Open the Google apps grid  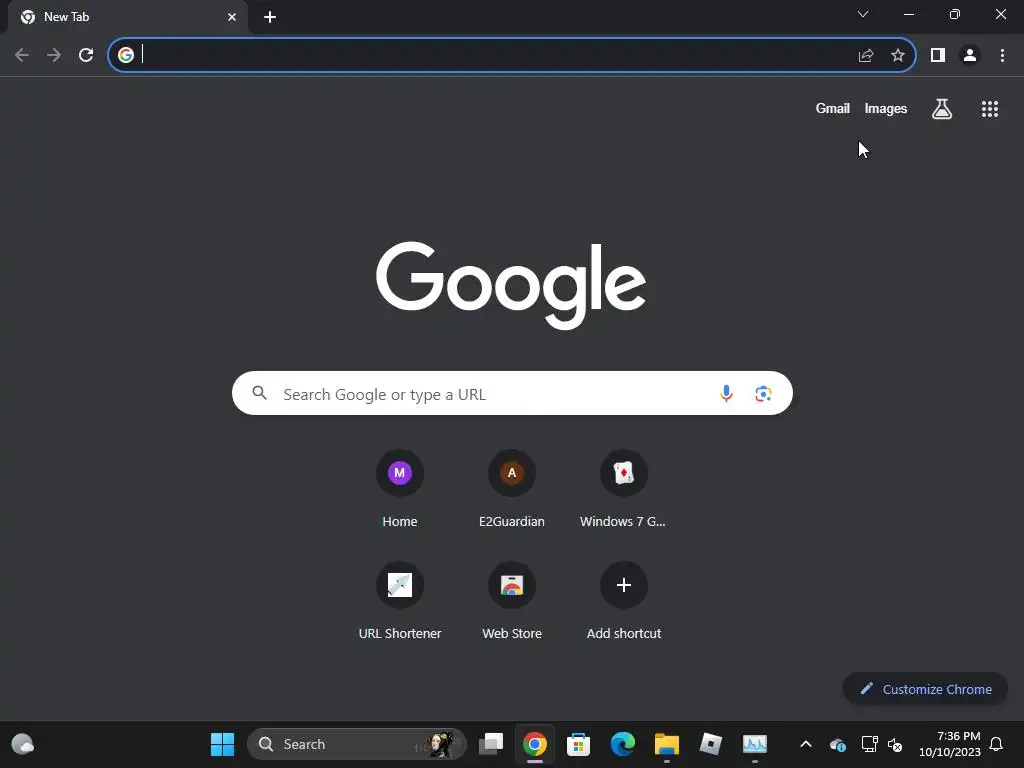pyautogui.click(x=990, y=109)
